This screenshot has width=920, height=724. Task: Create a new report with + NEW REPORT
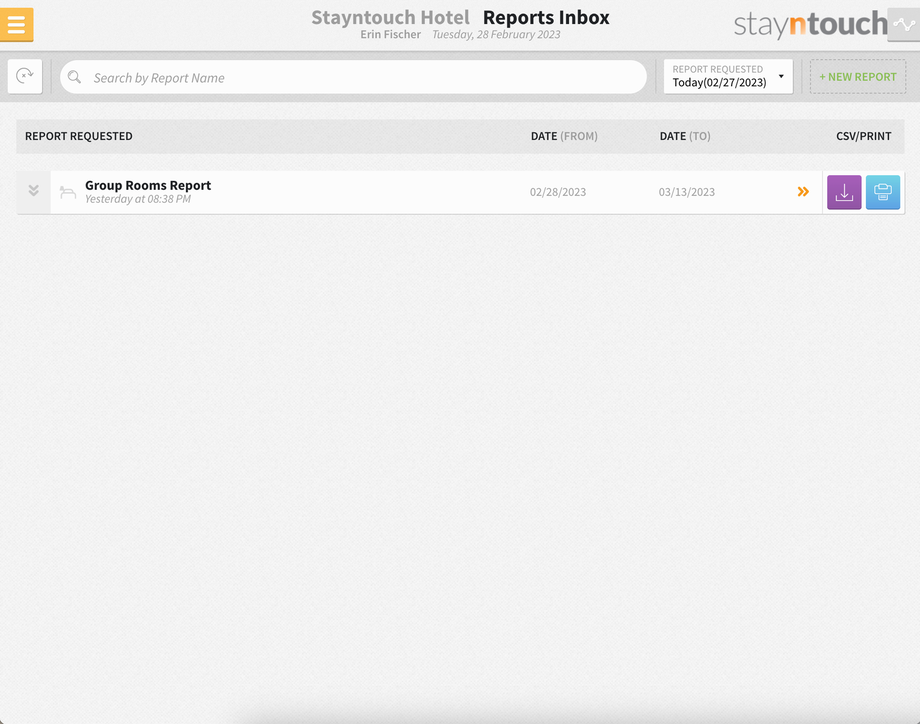[x=858, y=77]
